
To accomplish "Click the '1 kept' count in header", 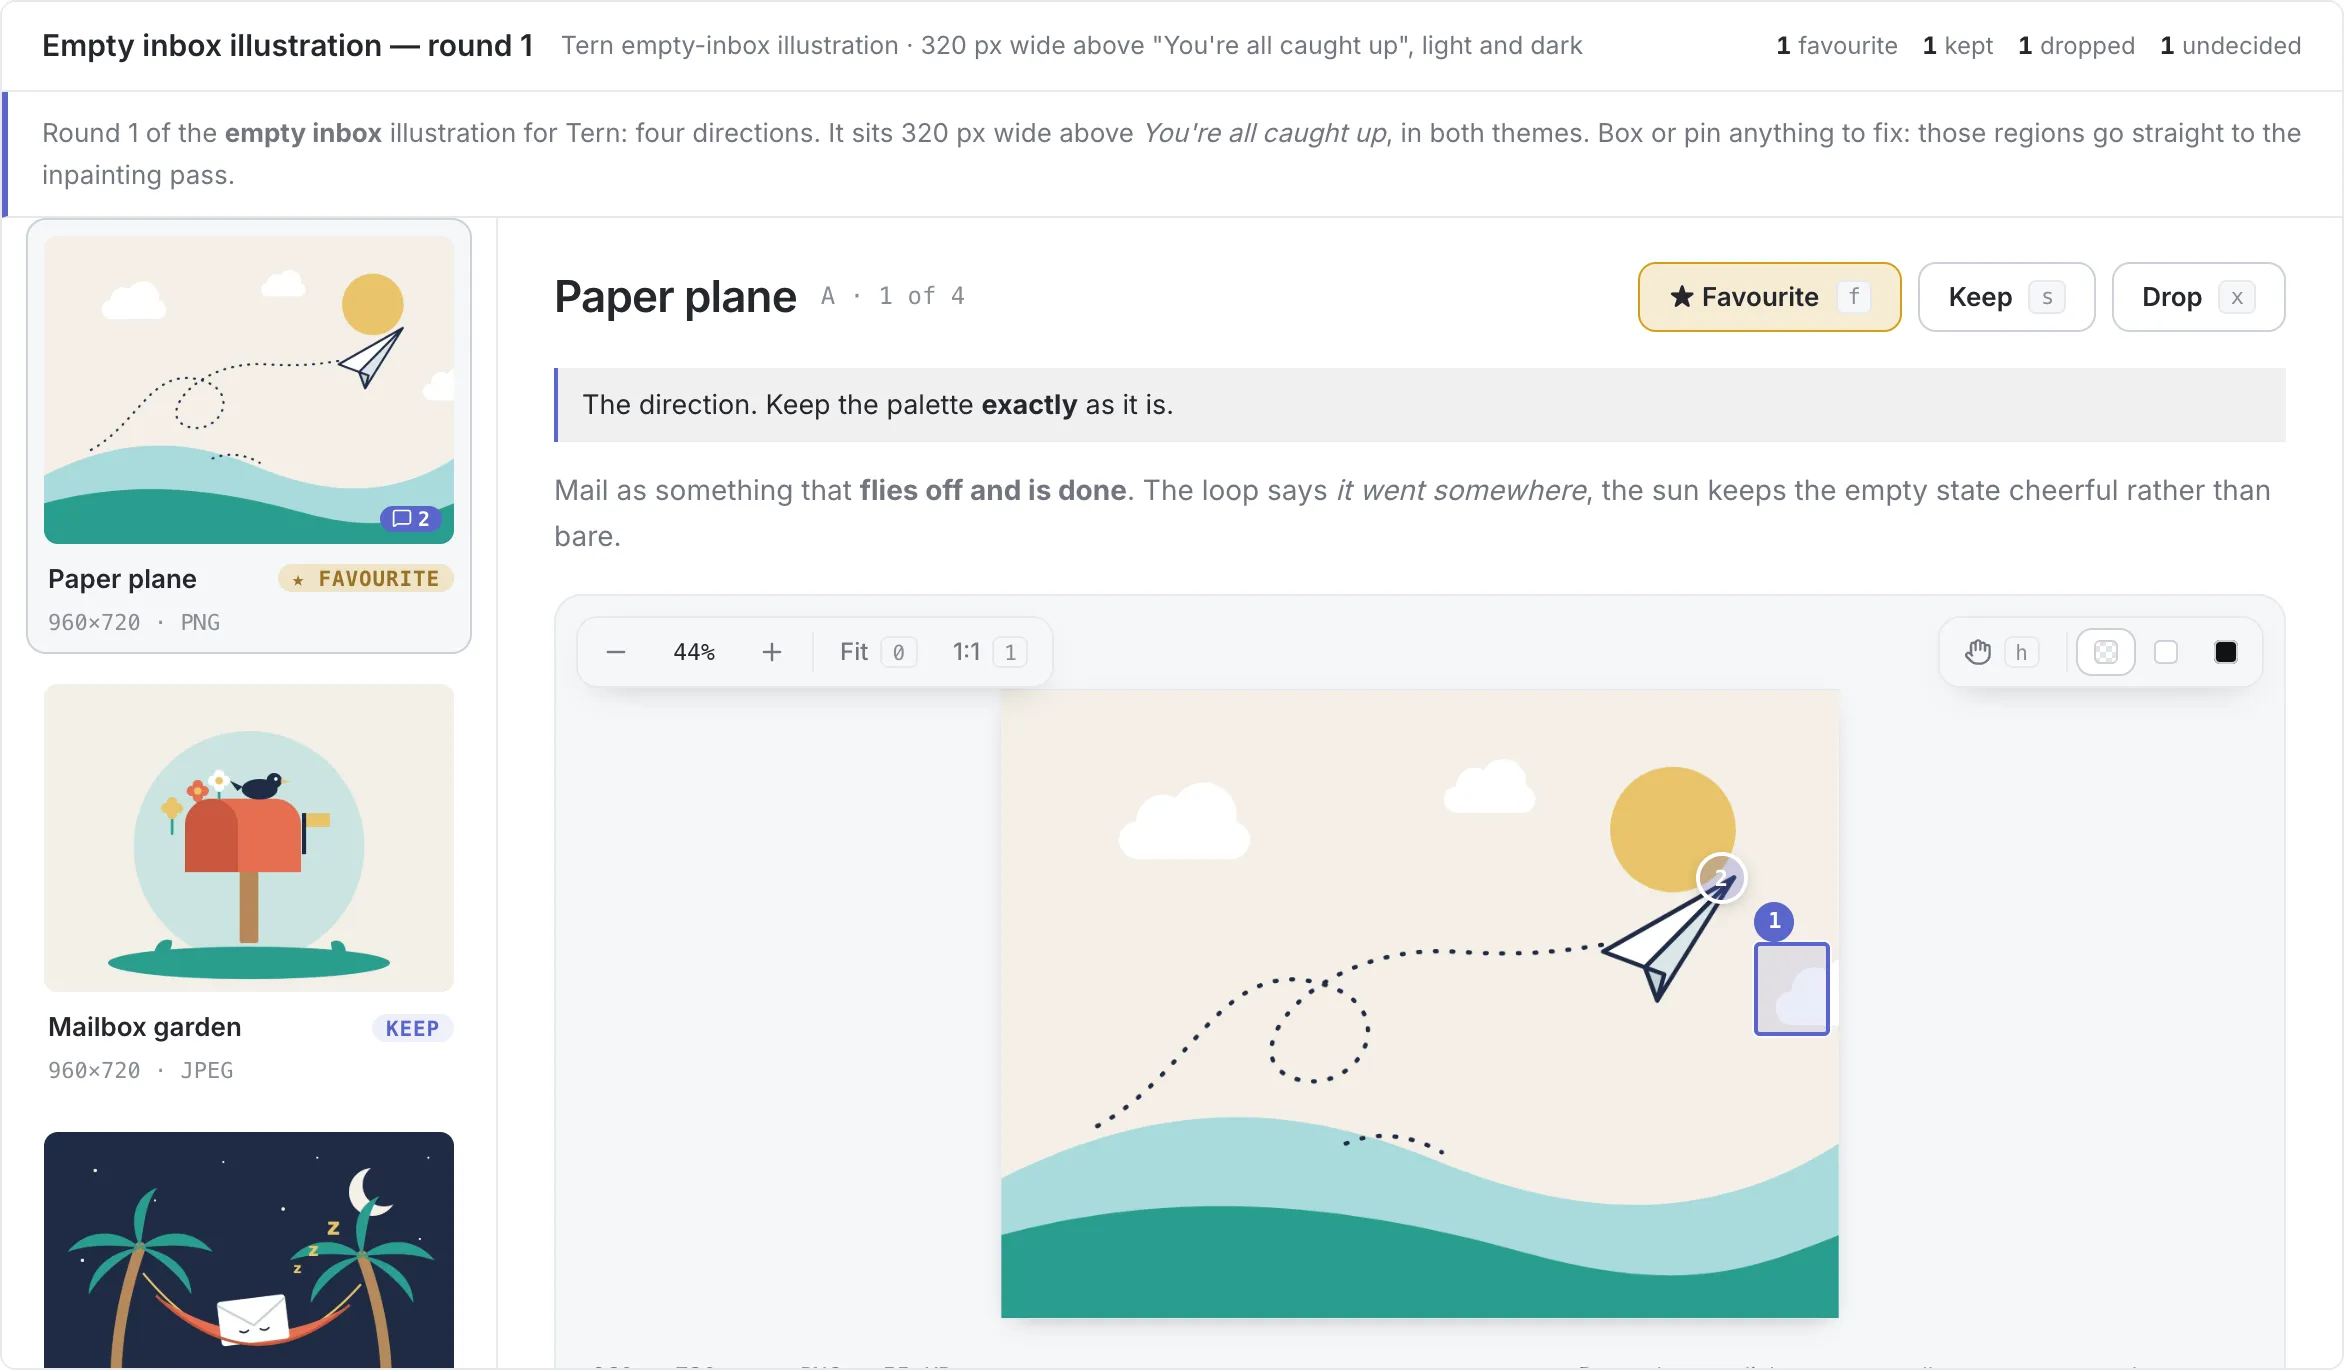I will pos(1958,46).
